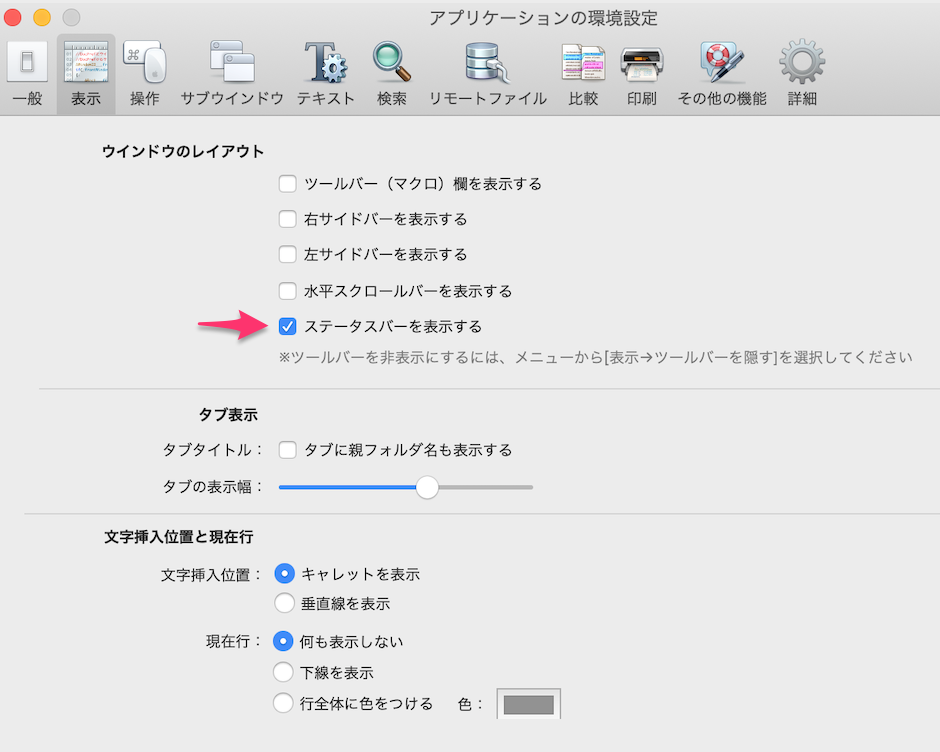Open リモートファイル preferences pane
This screenshot has width=940, height=752.
coord(487,73)
